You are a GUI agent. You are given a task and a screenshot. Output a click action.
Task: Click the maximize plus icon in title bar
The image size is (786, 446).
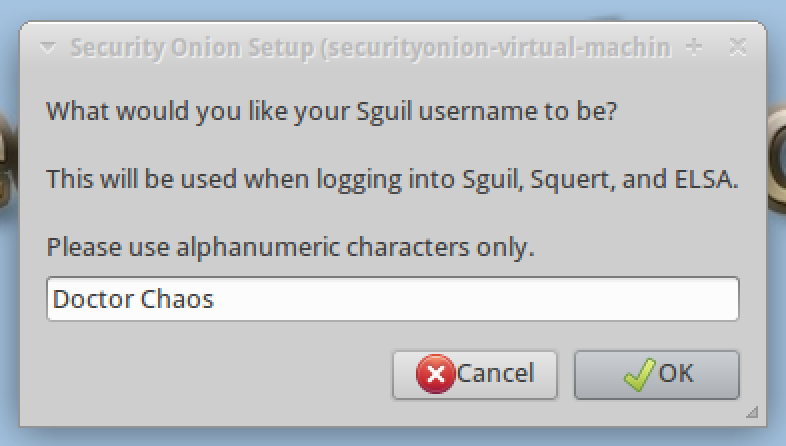[x=695, y=47]
